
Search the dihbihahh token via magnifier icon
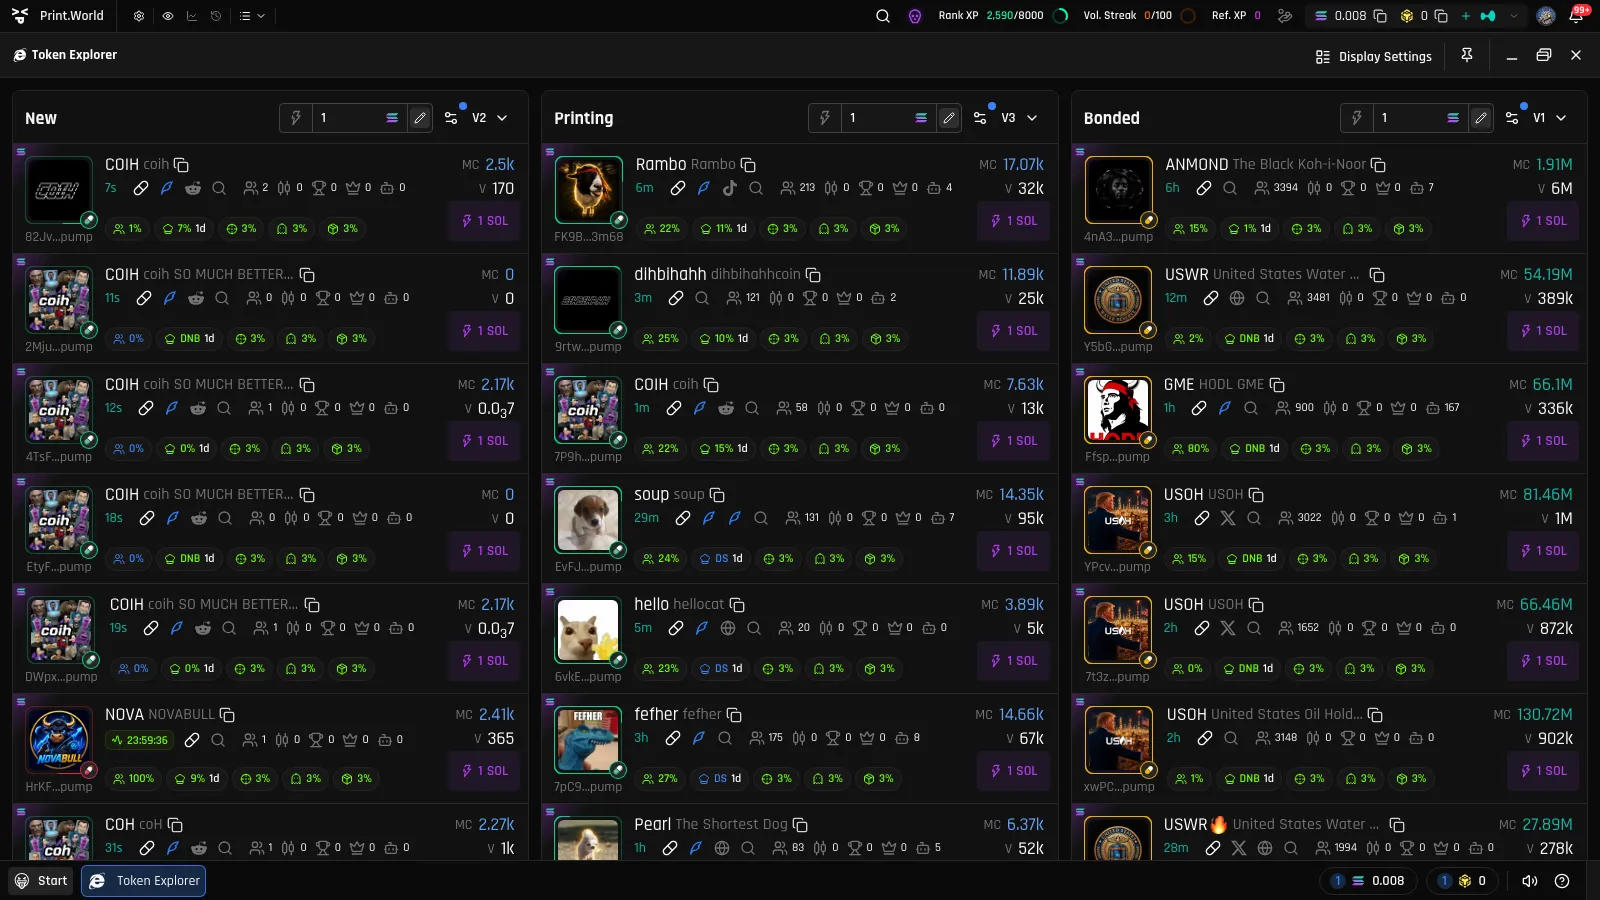[x=702, y=298]
